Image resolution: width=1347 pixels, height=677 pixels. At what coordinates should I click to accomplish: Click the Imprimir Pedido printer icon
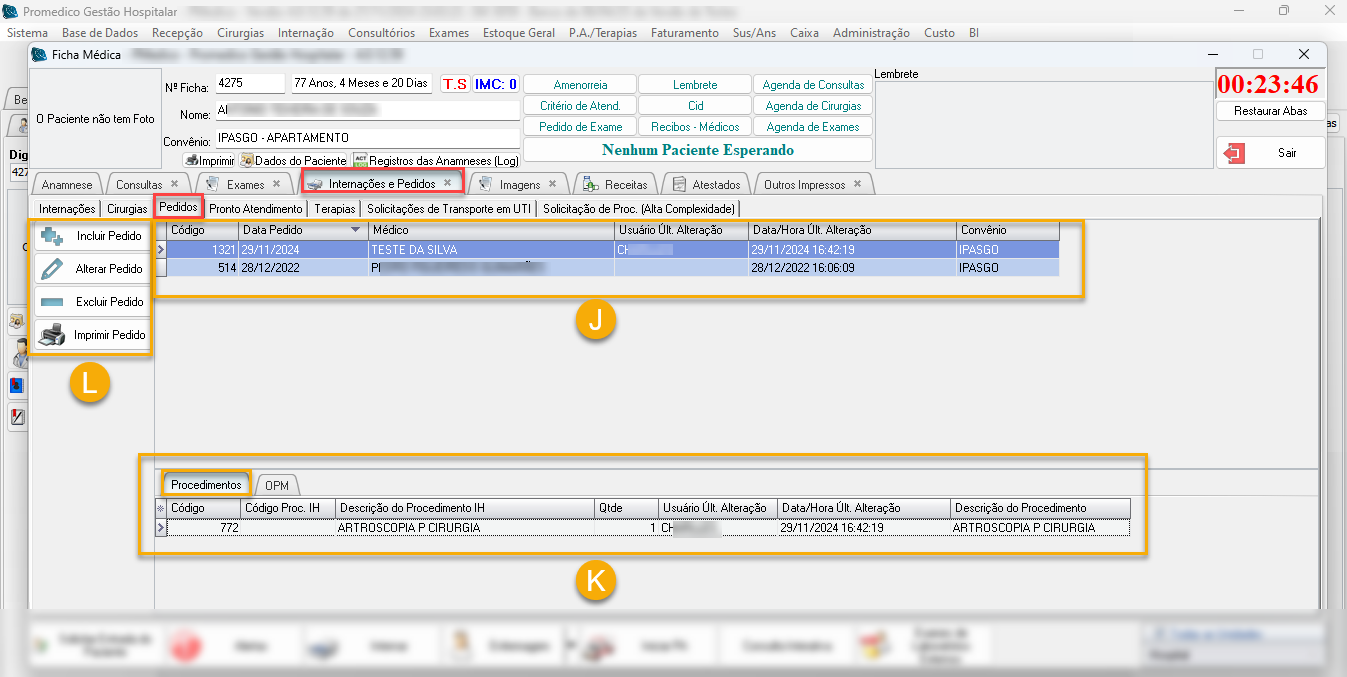51,335
